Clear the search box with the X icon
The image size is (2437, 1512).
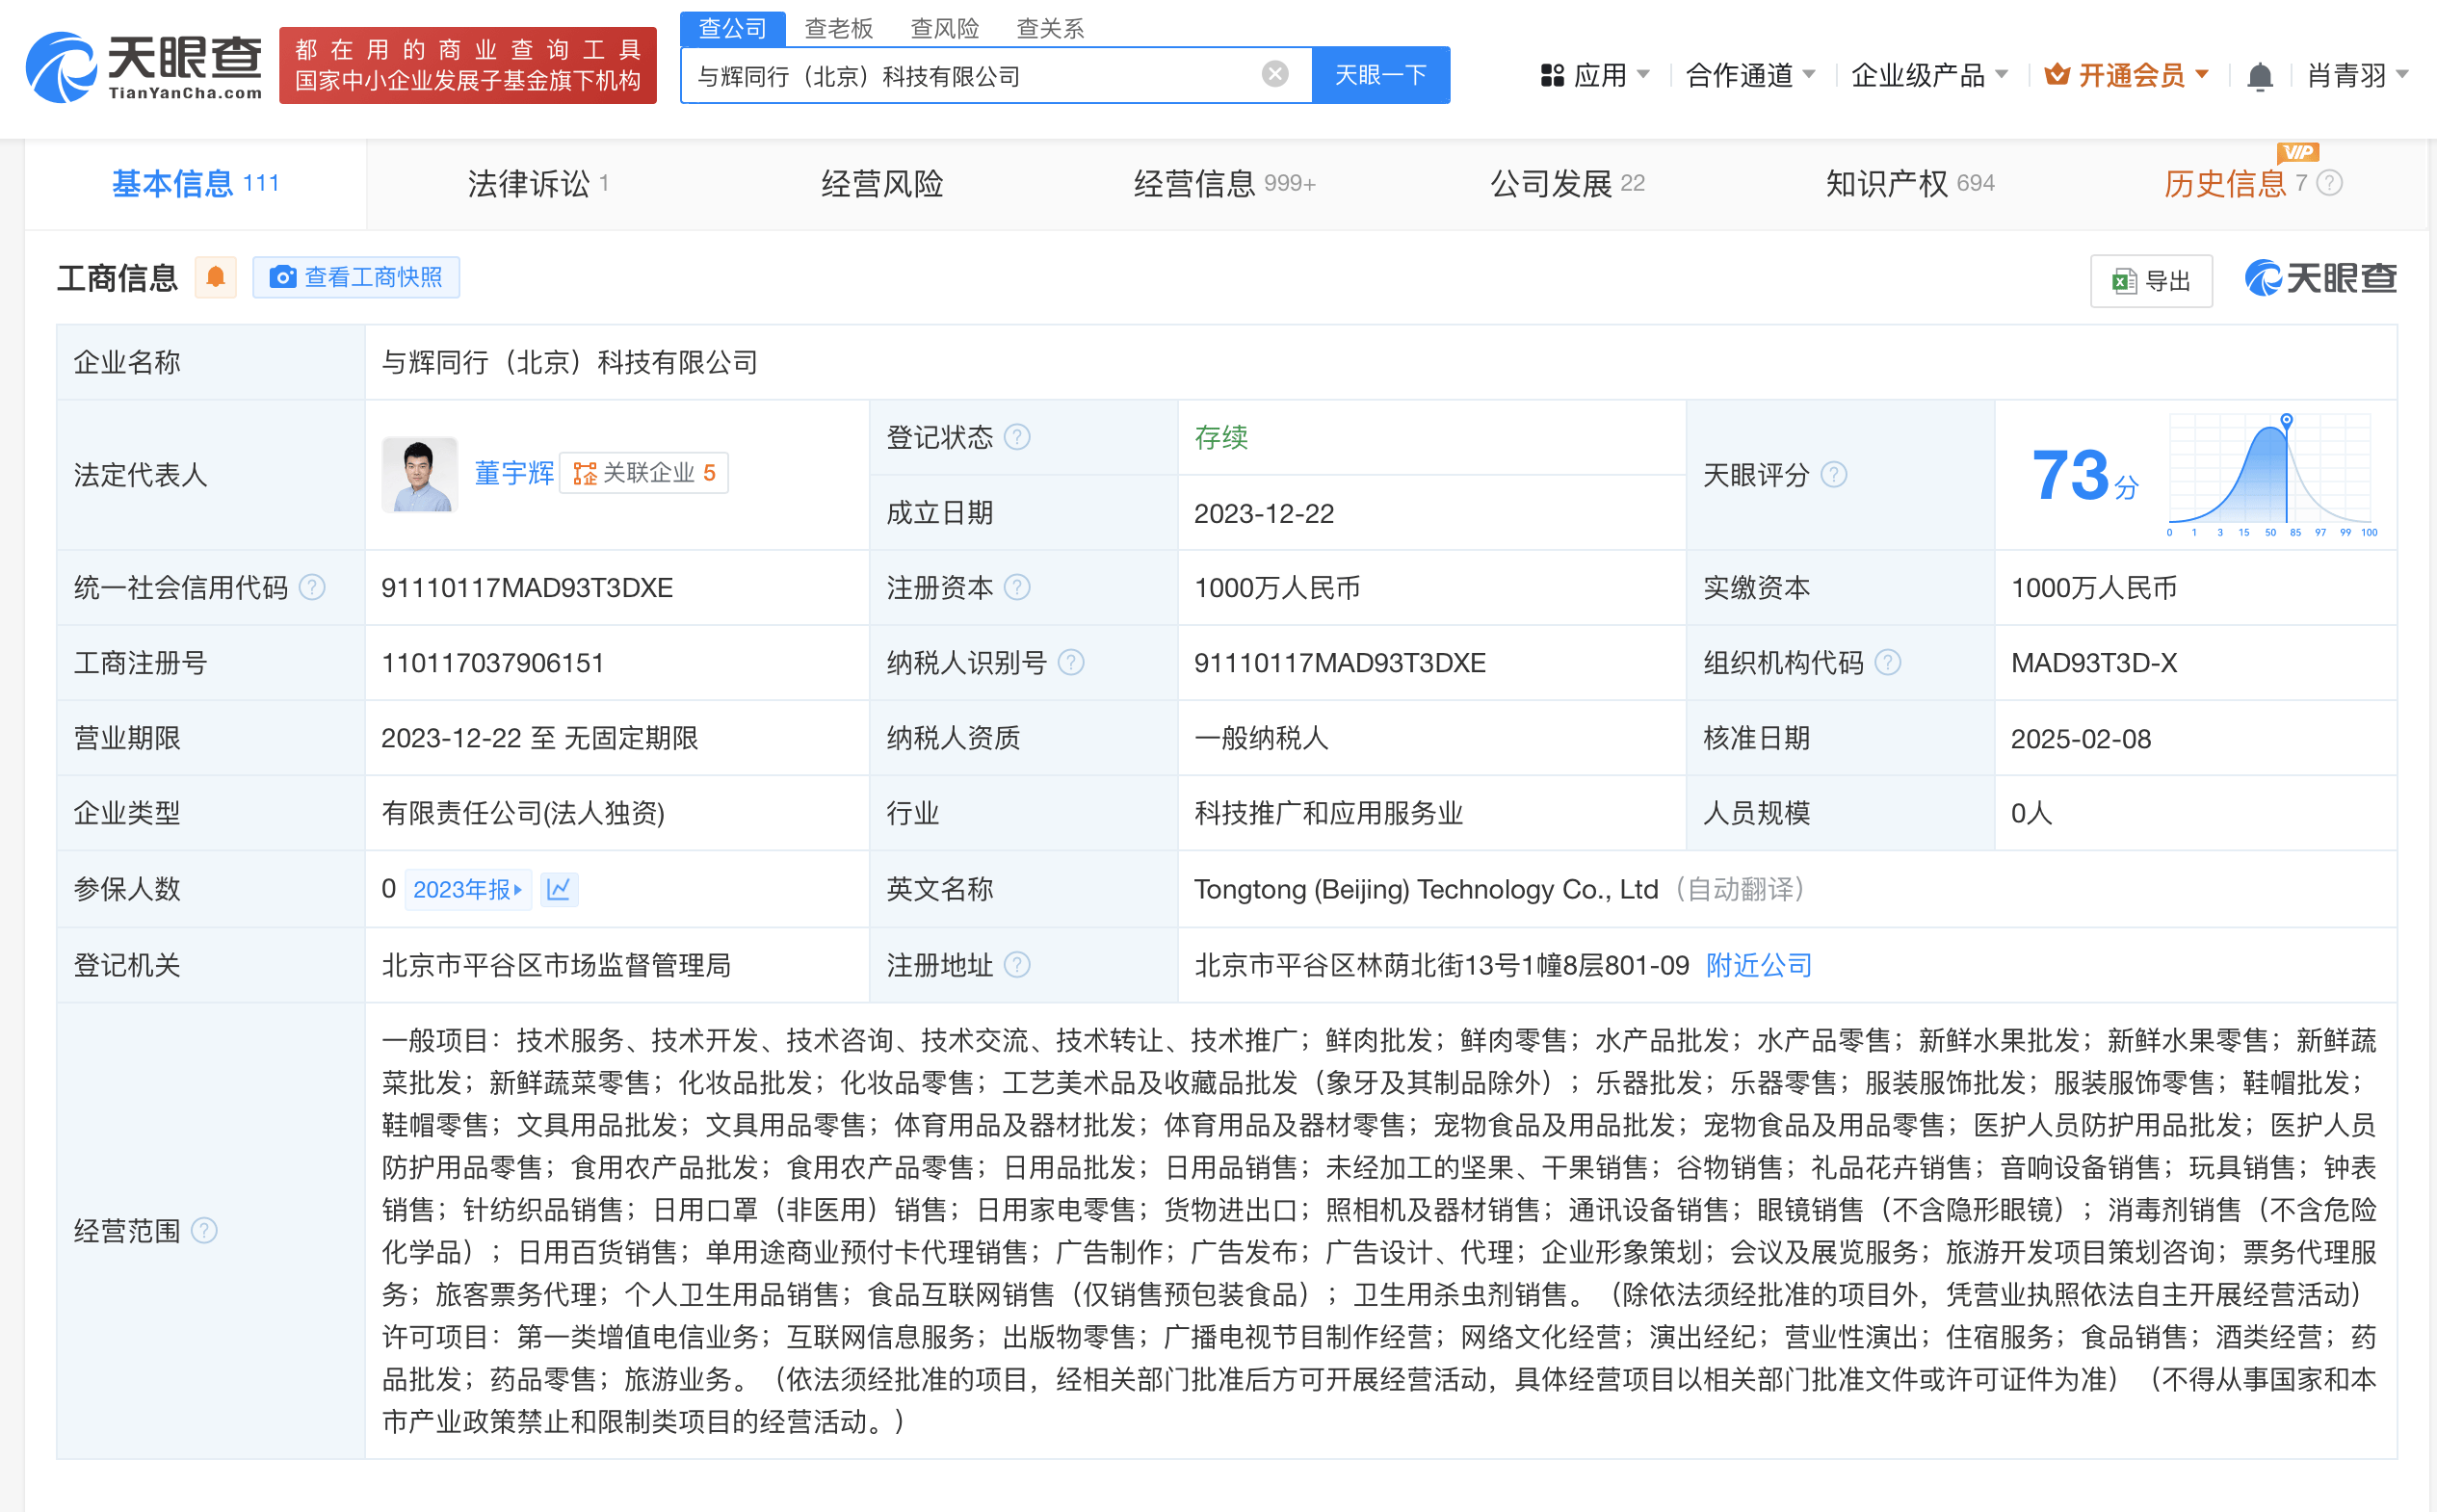[1274, 74]
